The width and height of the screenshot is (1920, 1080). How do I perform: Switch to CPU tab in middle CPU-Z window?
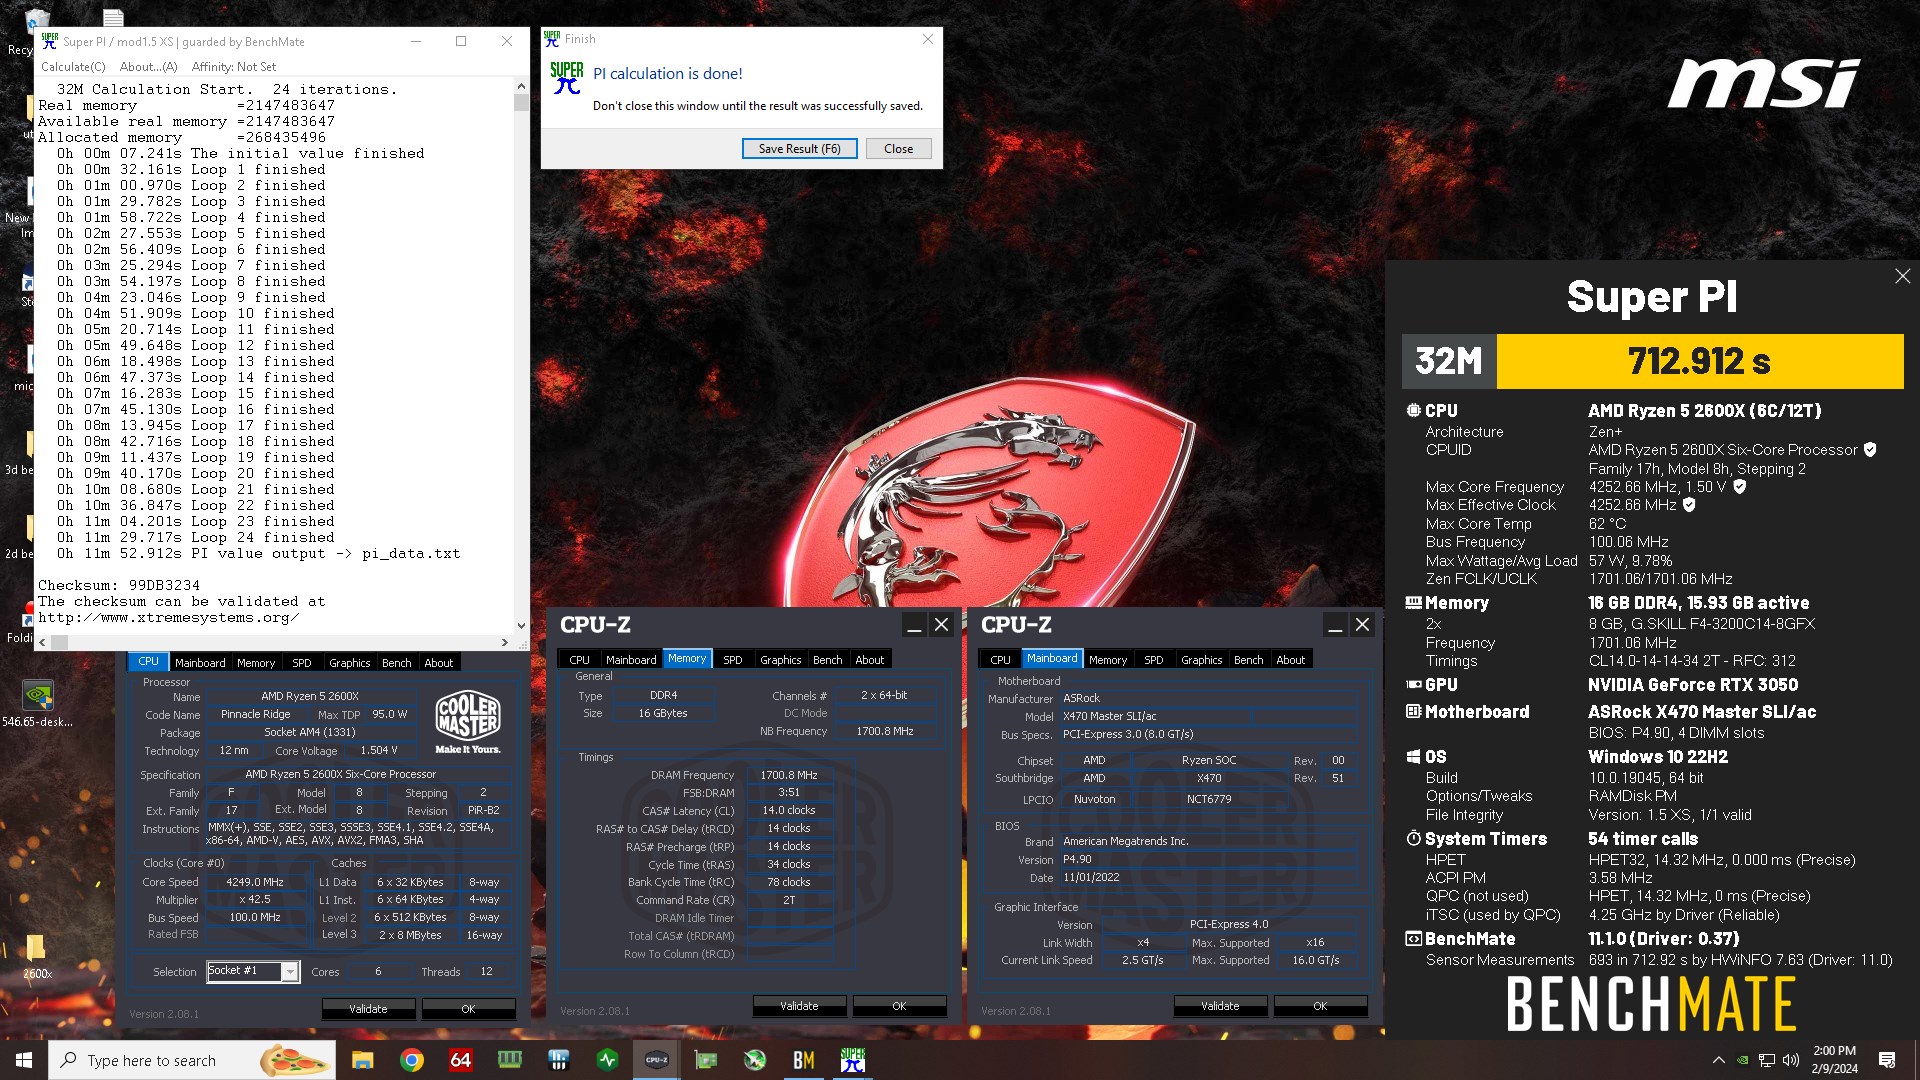click(580, 660)
